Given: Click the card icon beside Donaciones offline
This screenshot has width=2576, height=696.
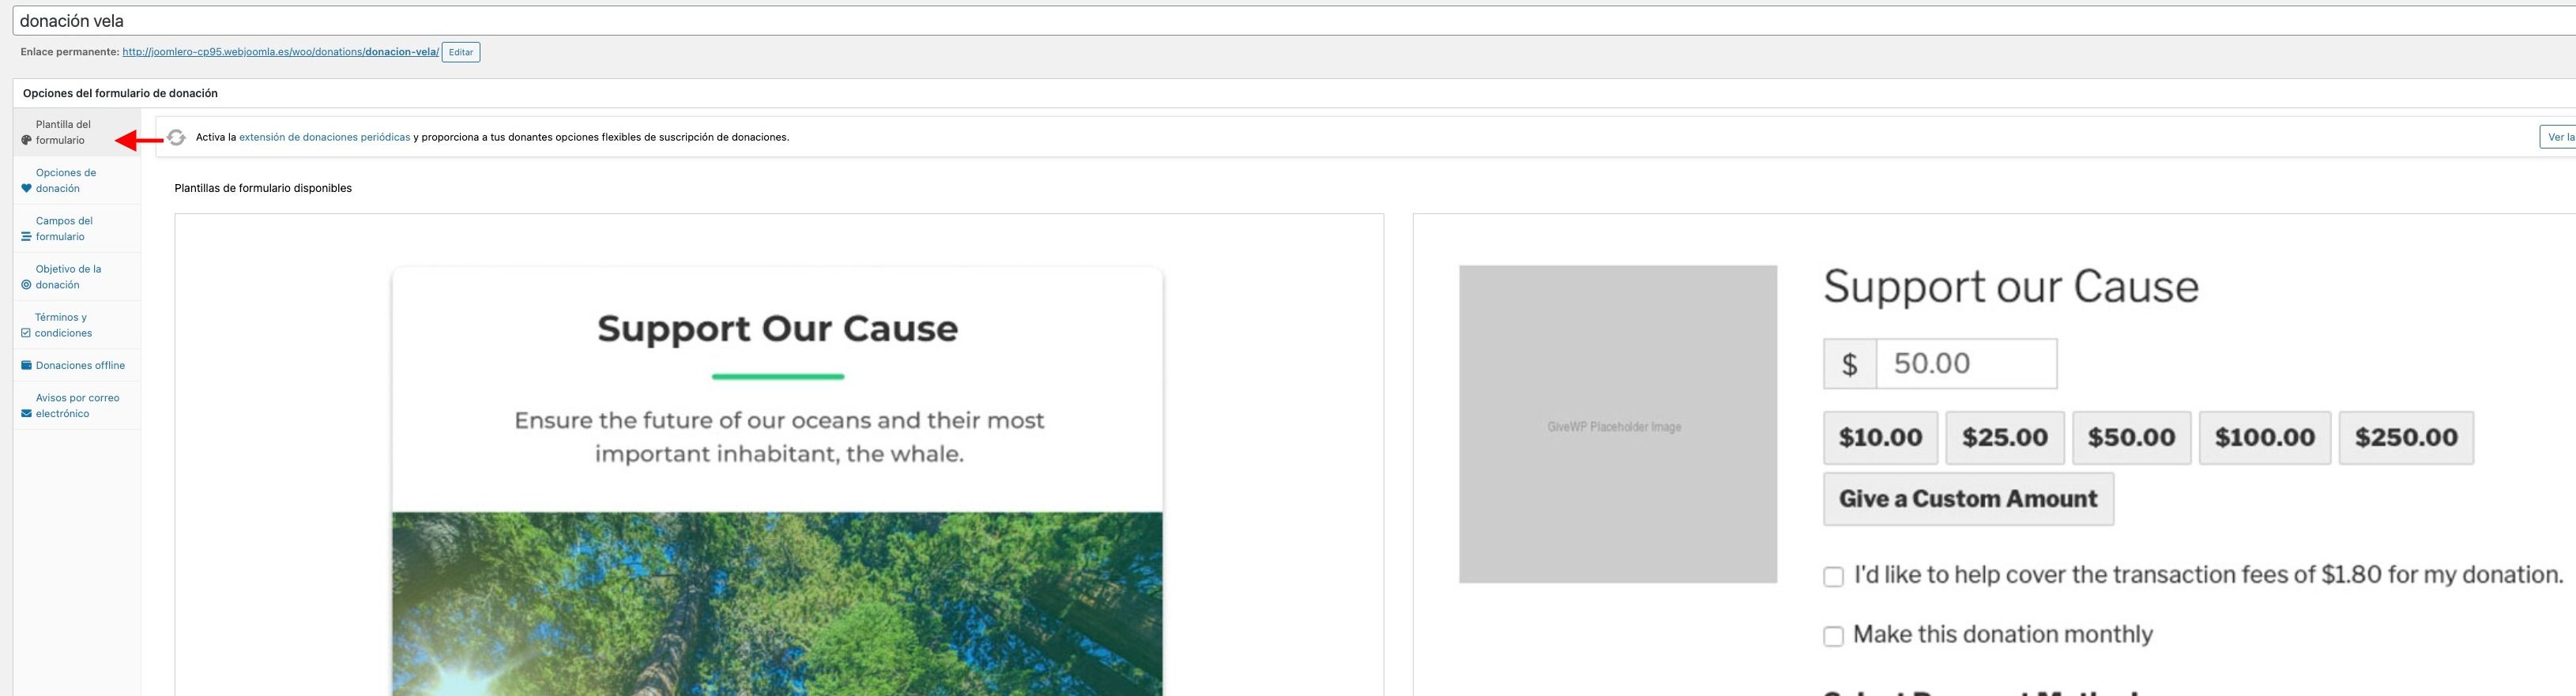Looking at the screenshot, I should [26, 365].
